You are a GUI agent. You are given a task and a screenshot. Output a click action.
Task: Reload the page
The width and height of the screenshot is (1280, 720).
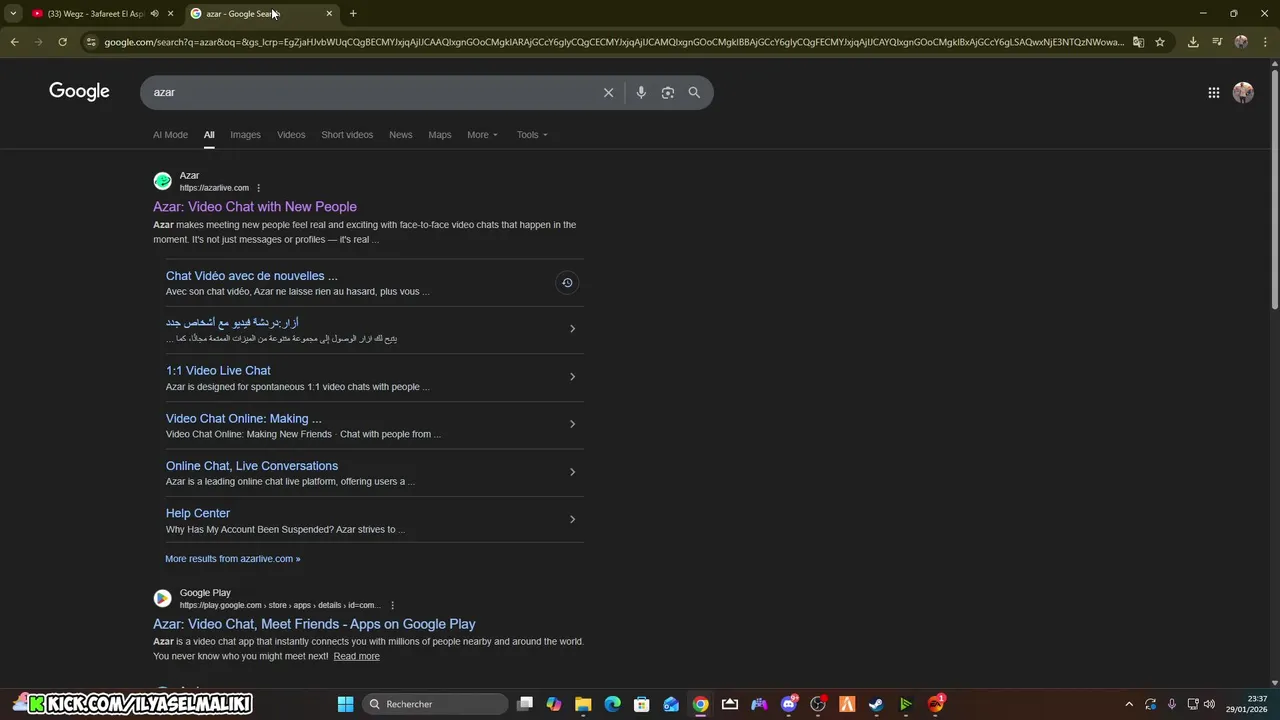click(62, 42)
